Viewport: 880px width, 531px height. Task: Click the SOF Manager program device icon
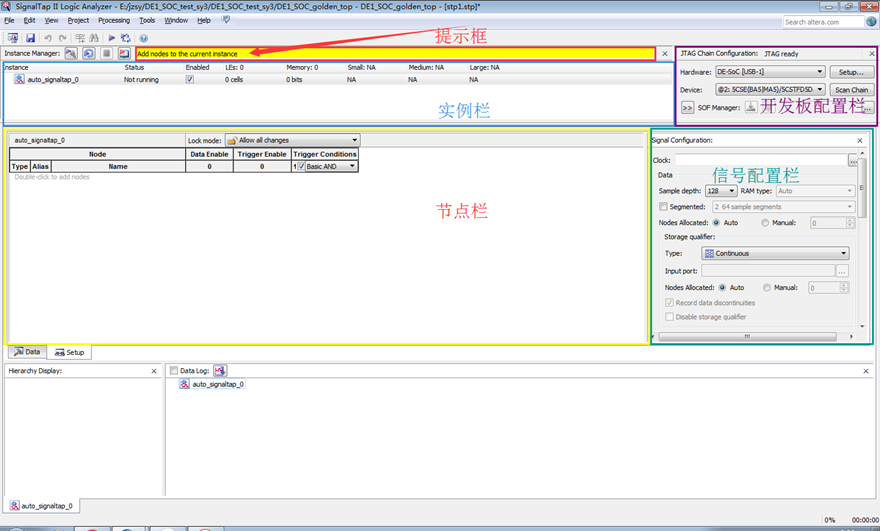[750, 107]
